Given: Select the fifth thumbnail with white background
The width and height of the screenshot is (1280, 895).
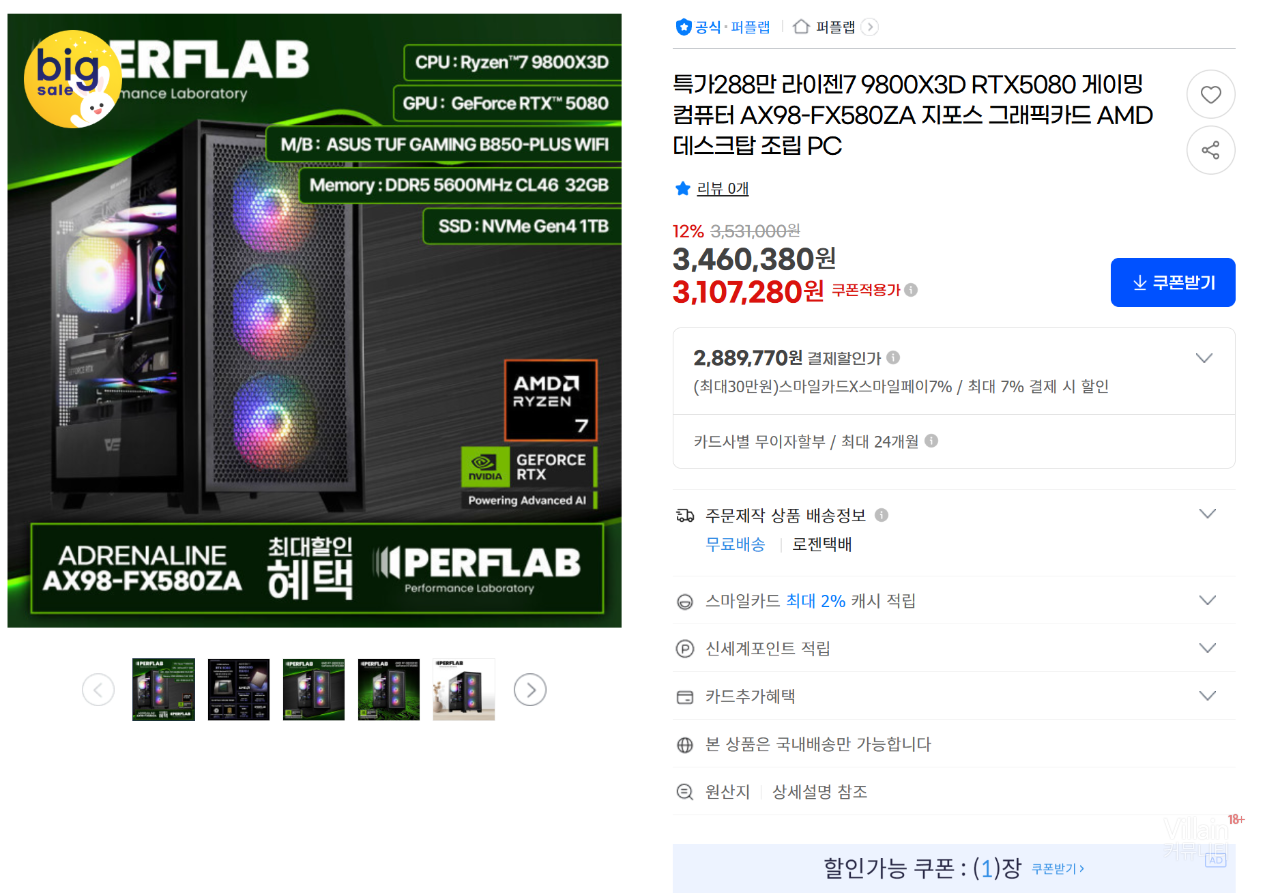Looking at the screenshot, I should pos(464,689).
